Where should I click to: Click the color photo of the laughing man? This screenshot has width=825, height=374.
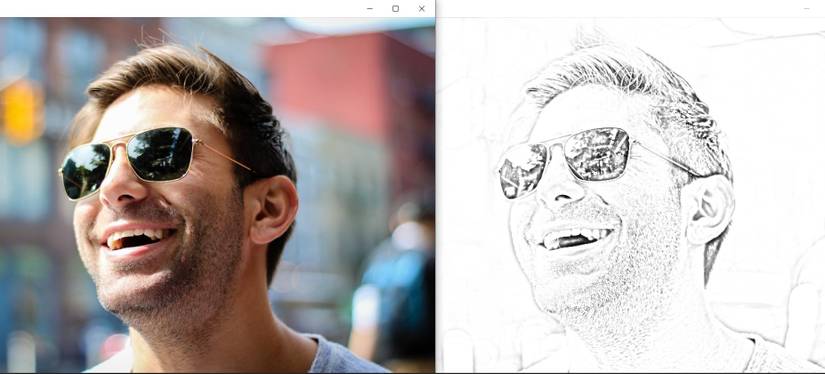(217, 195)
